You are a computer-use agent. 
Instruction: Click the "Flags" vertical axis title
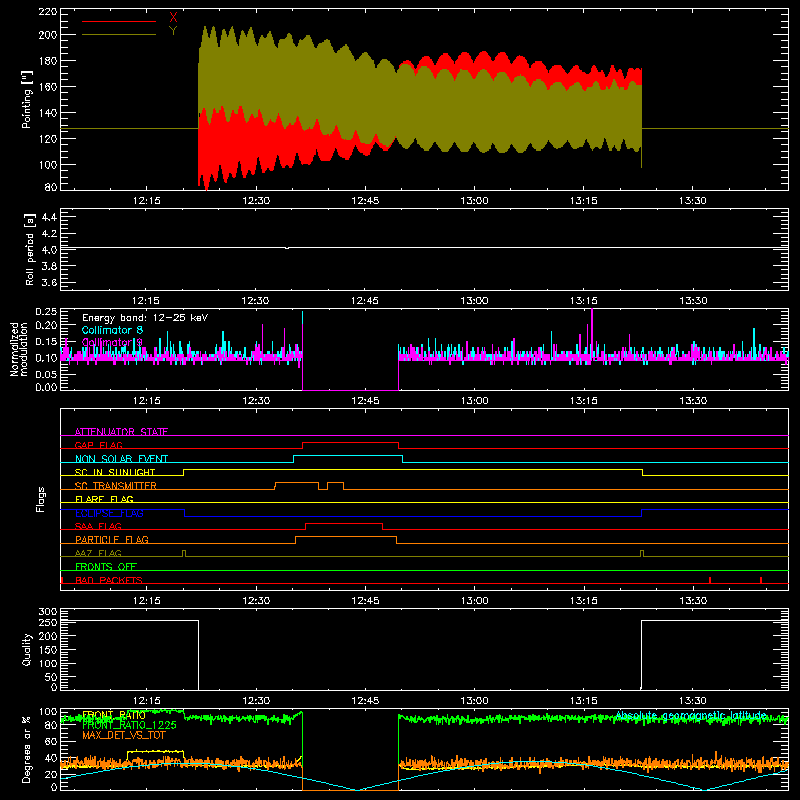[x=40, y=499]
